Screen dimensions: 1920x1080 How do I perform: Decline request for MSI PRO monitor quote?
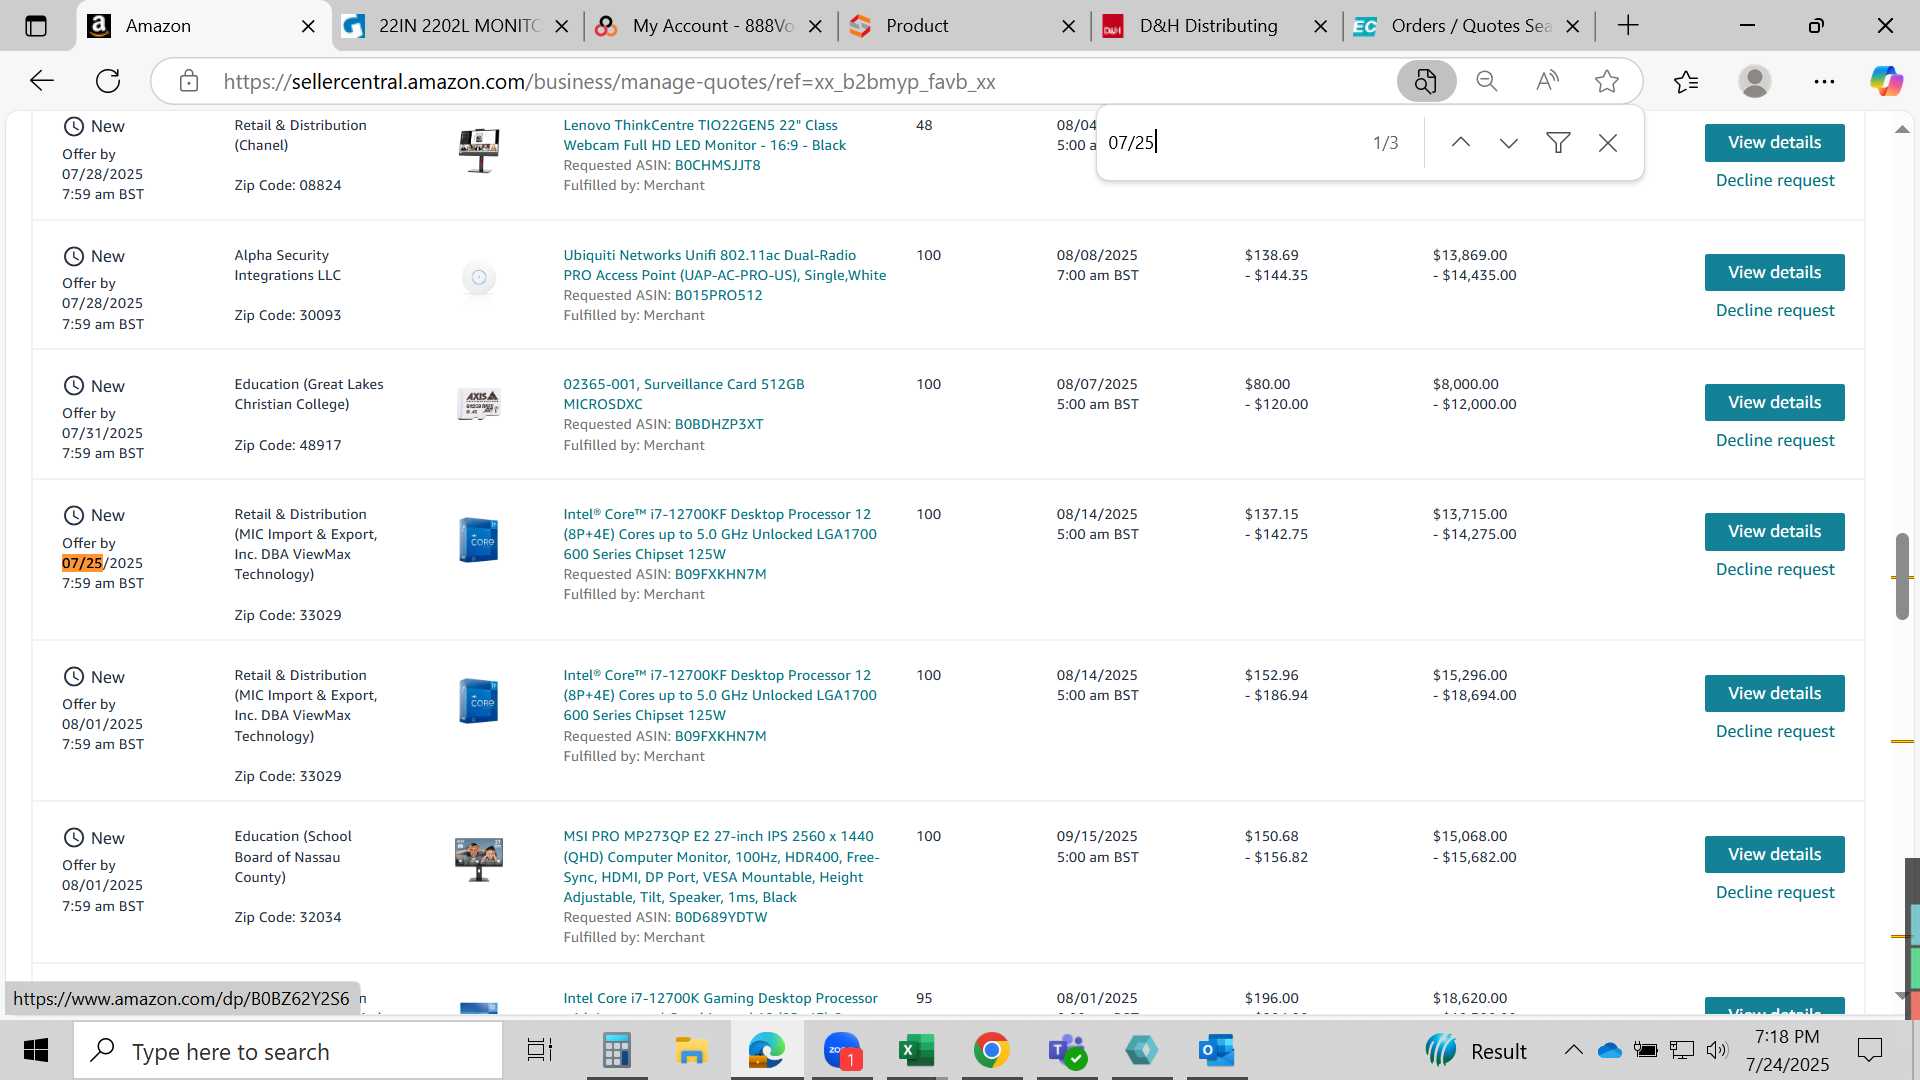(x=1775, y=892)
